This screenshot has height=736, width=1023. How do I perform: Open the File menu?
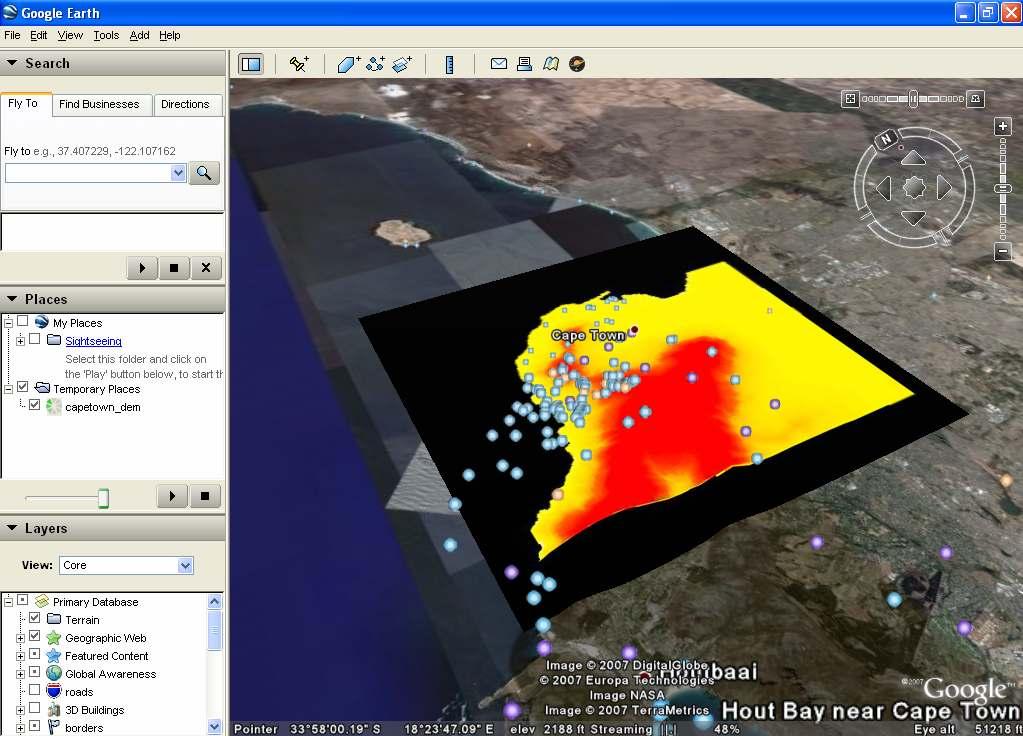click(12, 35)
